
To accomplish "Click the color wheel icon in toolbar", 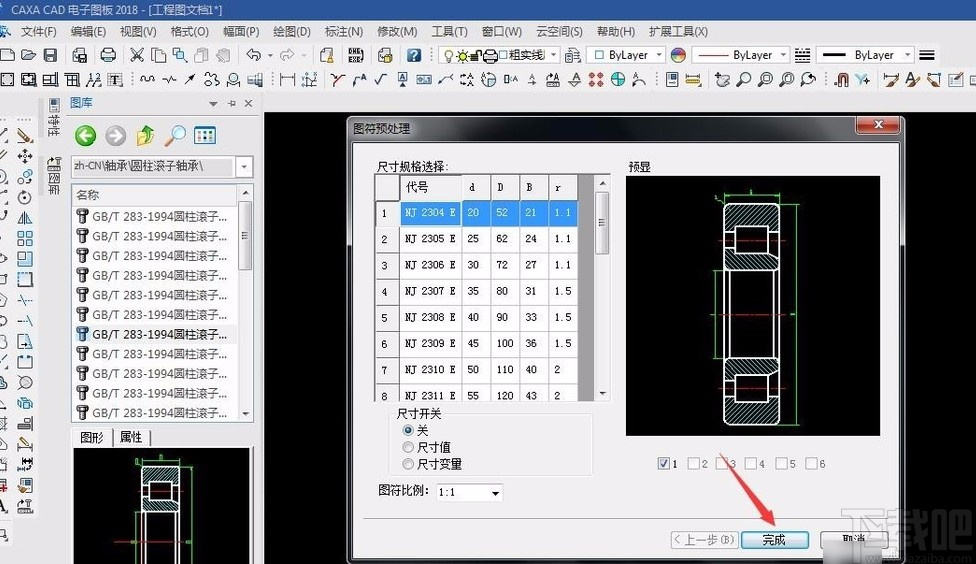I will pos(678,55).
